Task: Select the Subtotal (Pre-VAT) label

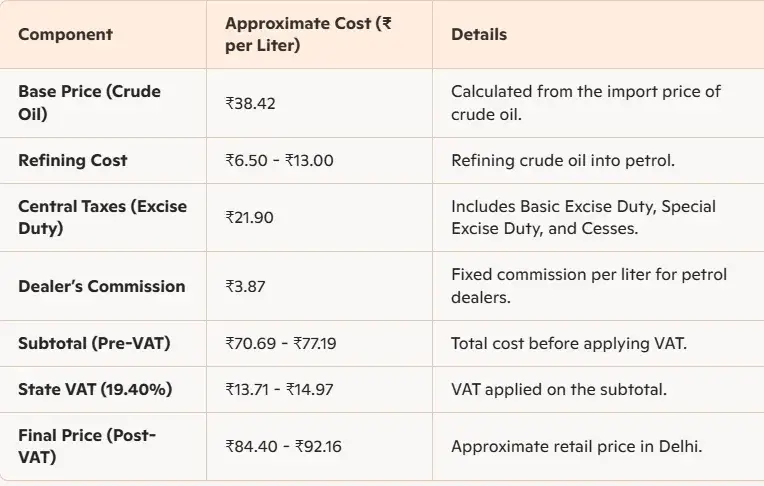Action: [94, 343]
